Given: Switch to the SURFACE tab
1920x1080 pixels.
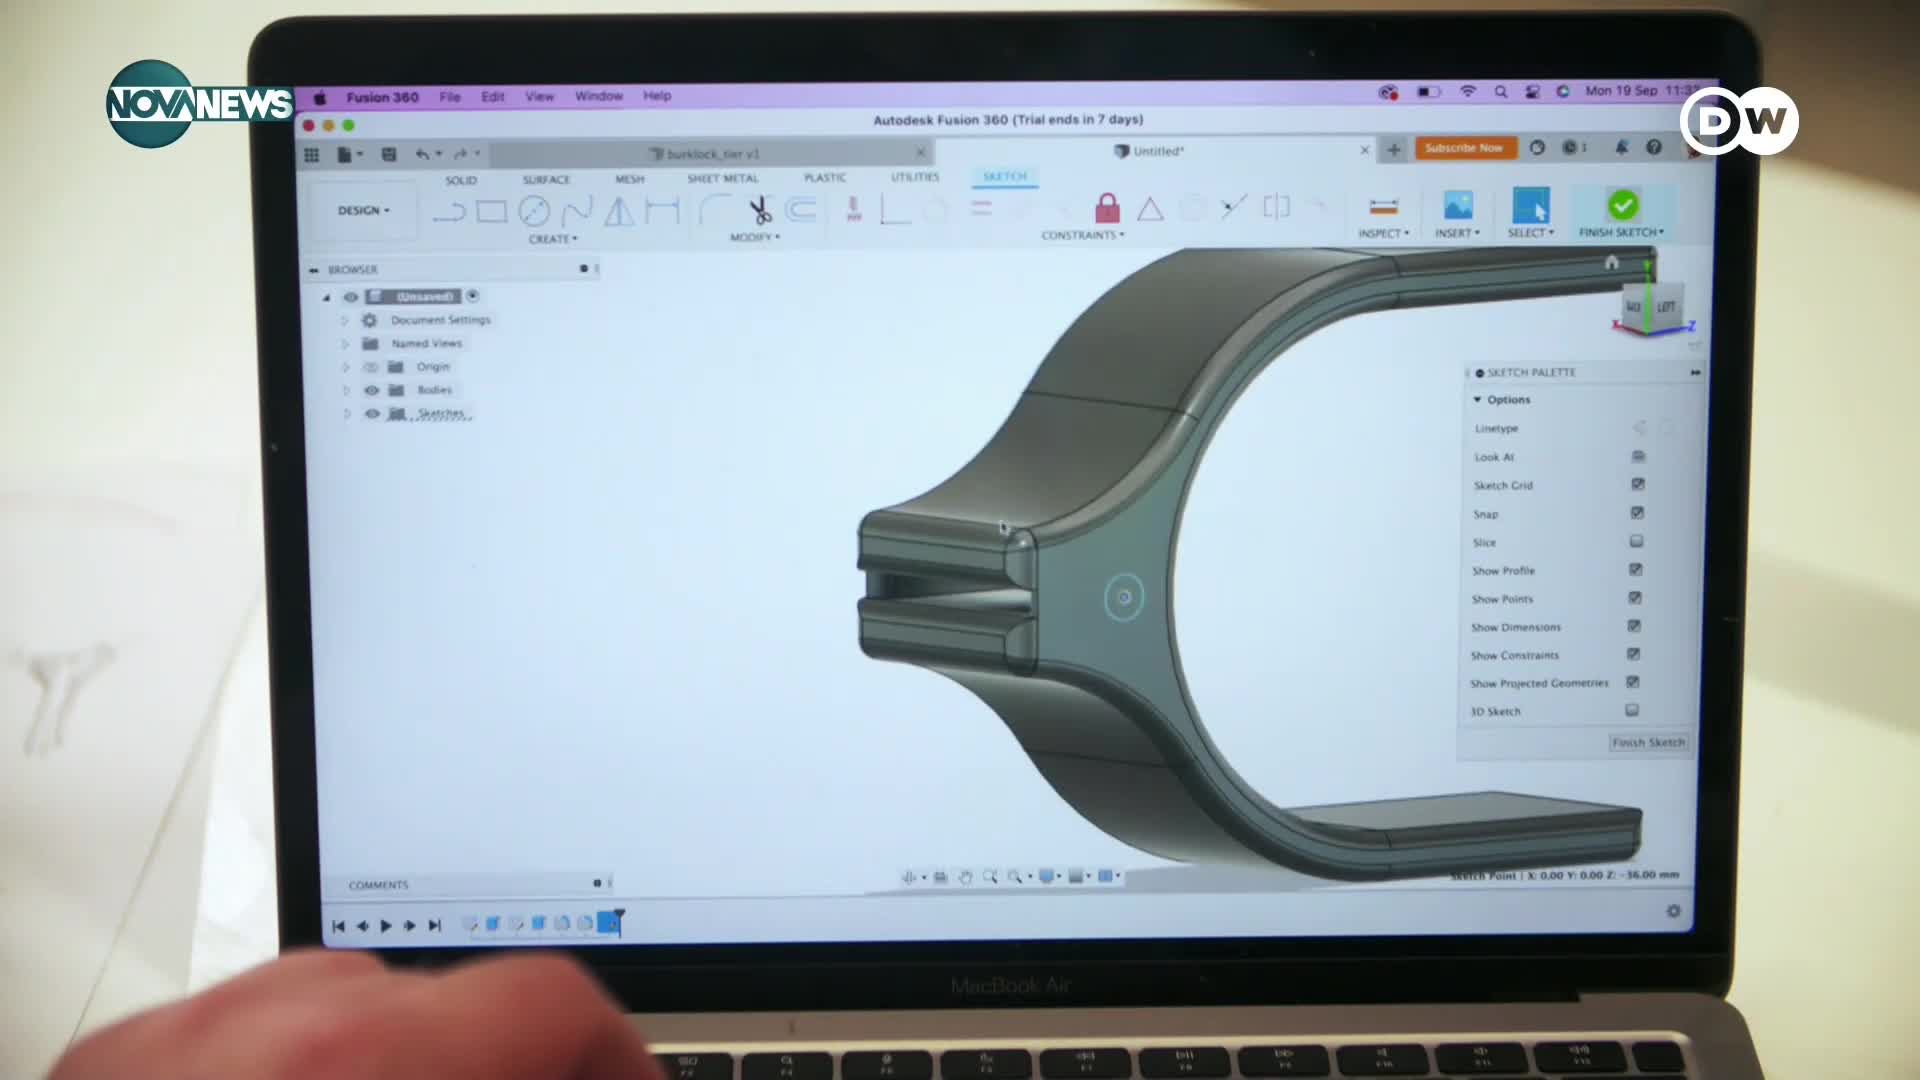Looking at the screenshot, I should click(x=546, y=180).
